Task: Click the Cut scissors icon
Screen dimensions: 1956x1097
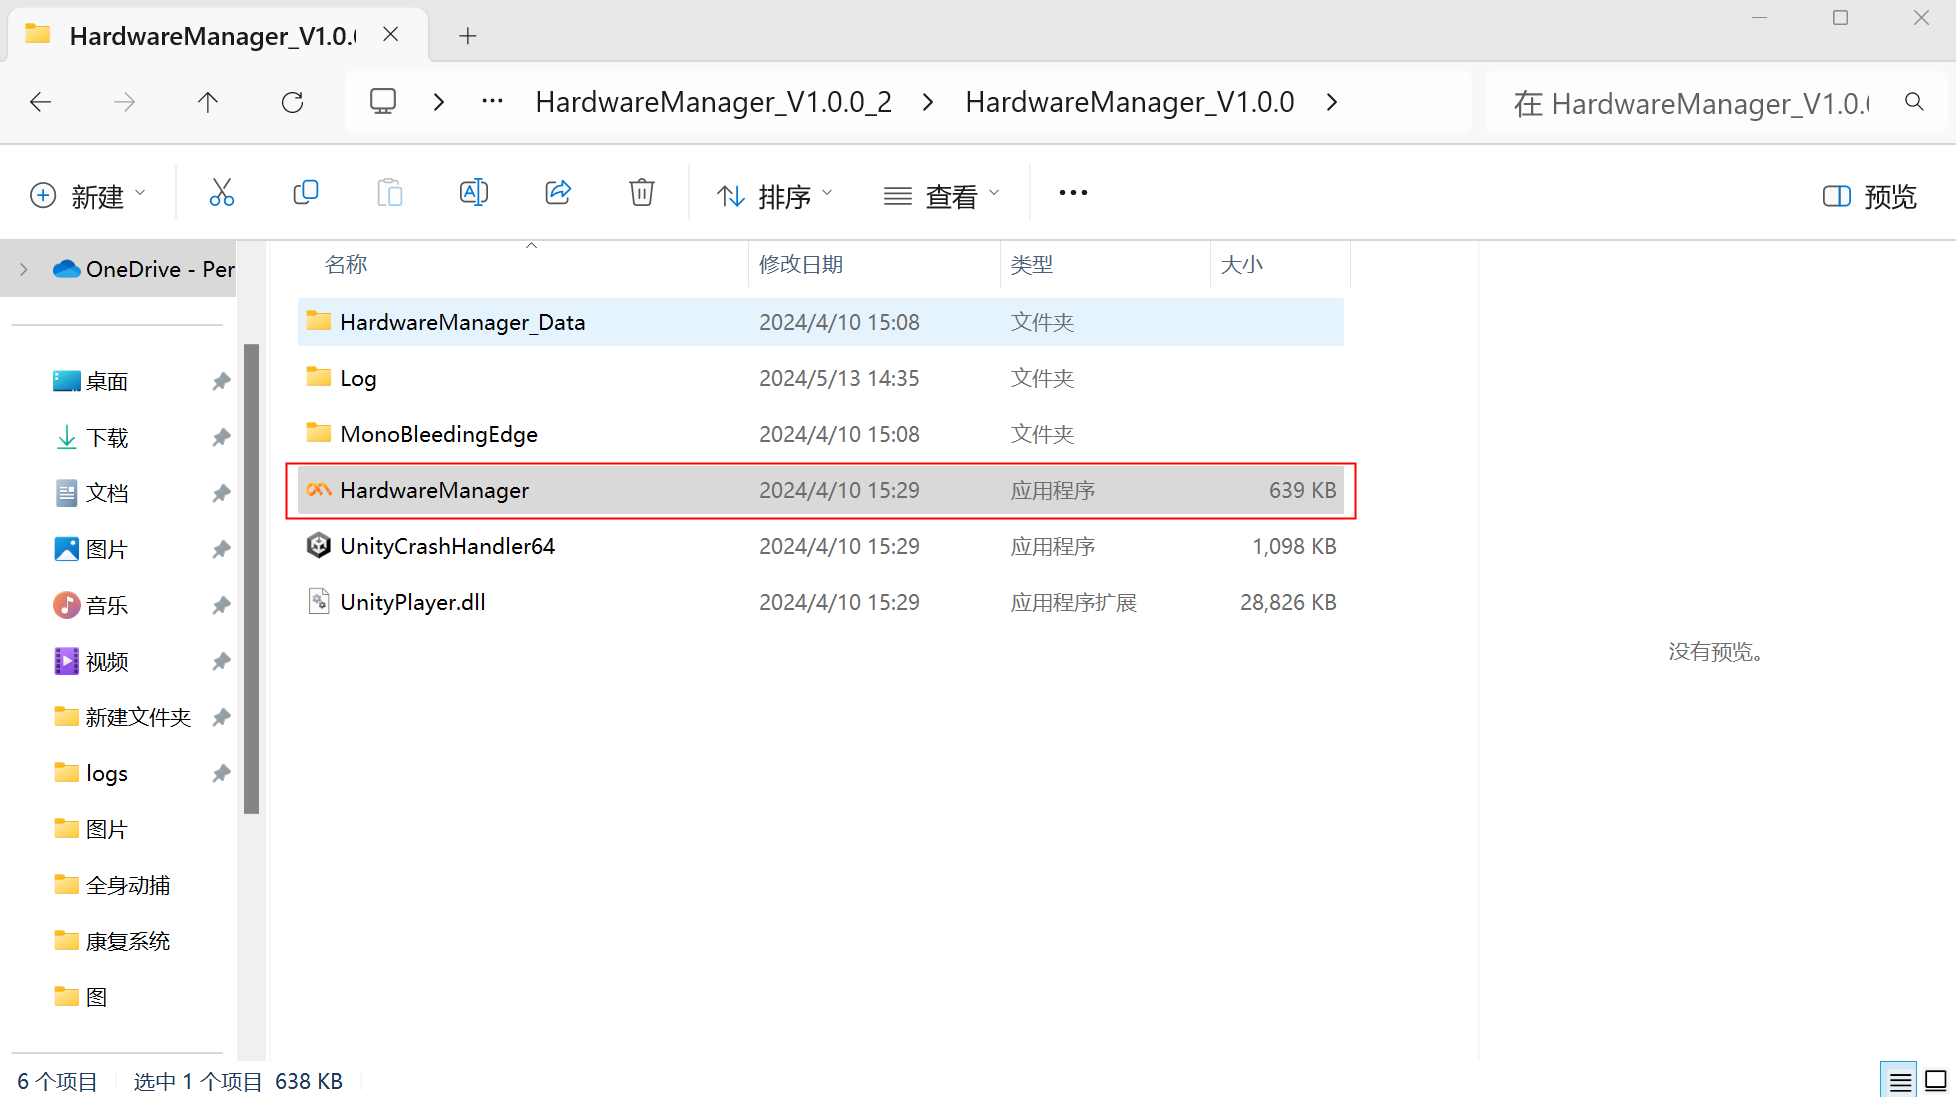Action: tap(221, 193)
